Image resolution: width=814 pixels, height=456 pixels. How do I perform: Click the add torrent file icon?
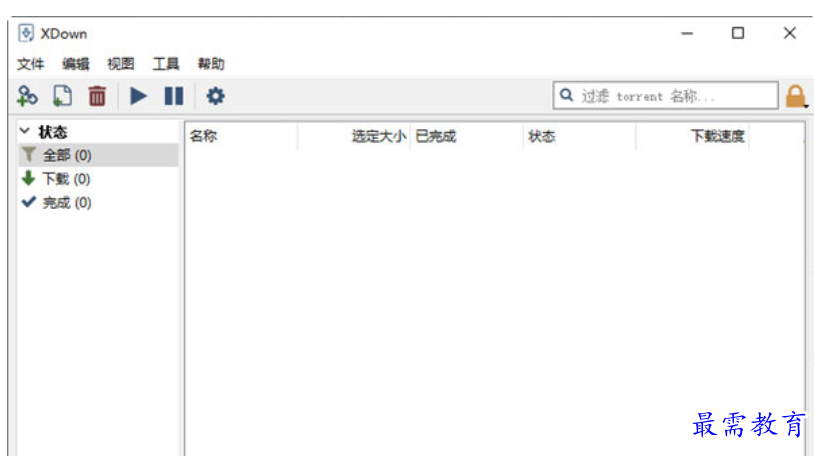pyautogui.click(x=62, y=96)
